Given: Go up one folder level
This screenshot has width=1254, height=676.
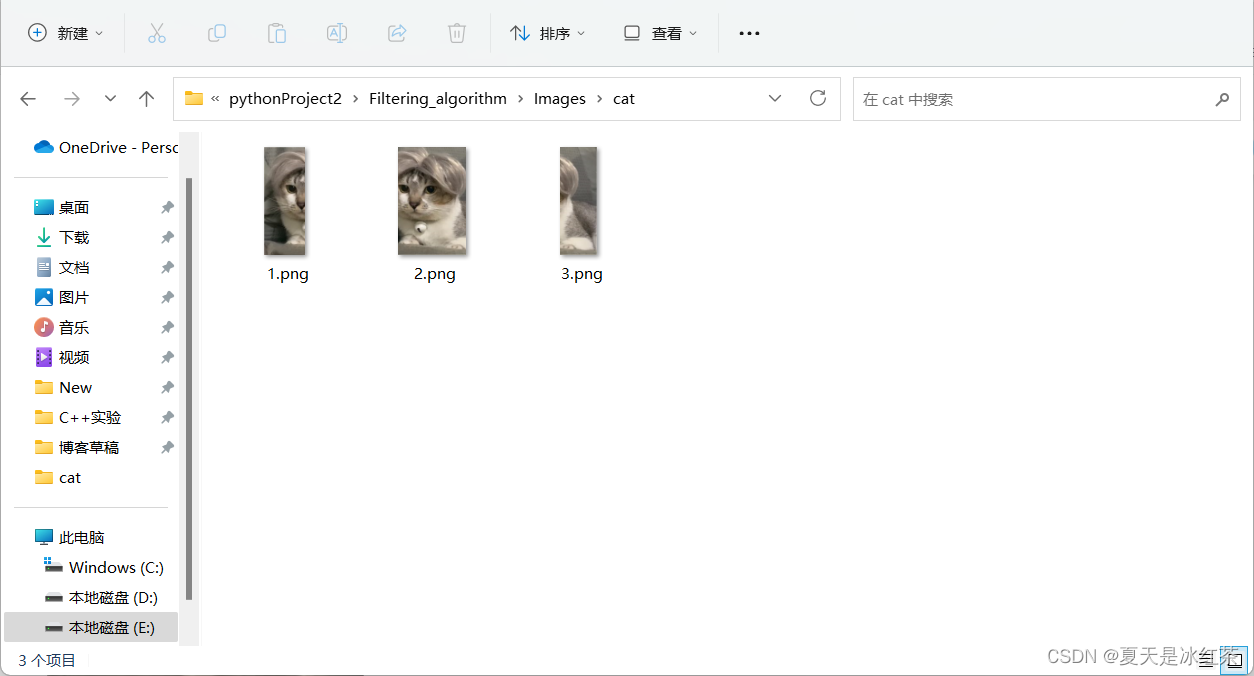Looking at the screenshot, I should coord(147,99).
